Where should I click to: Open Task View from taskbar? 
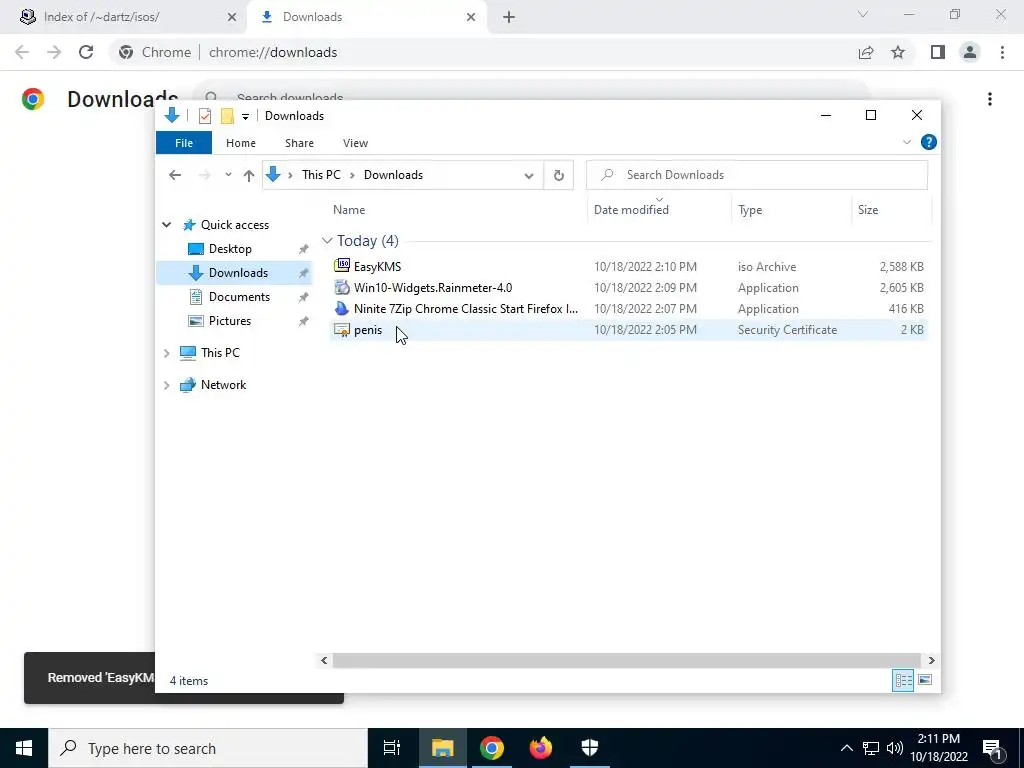(392, 748)
